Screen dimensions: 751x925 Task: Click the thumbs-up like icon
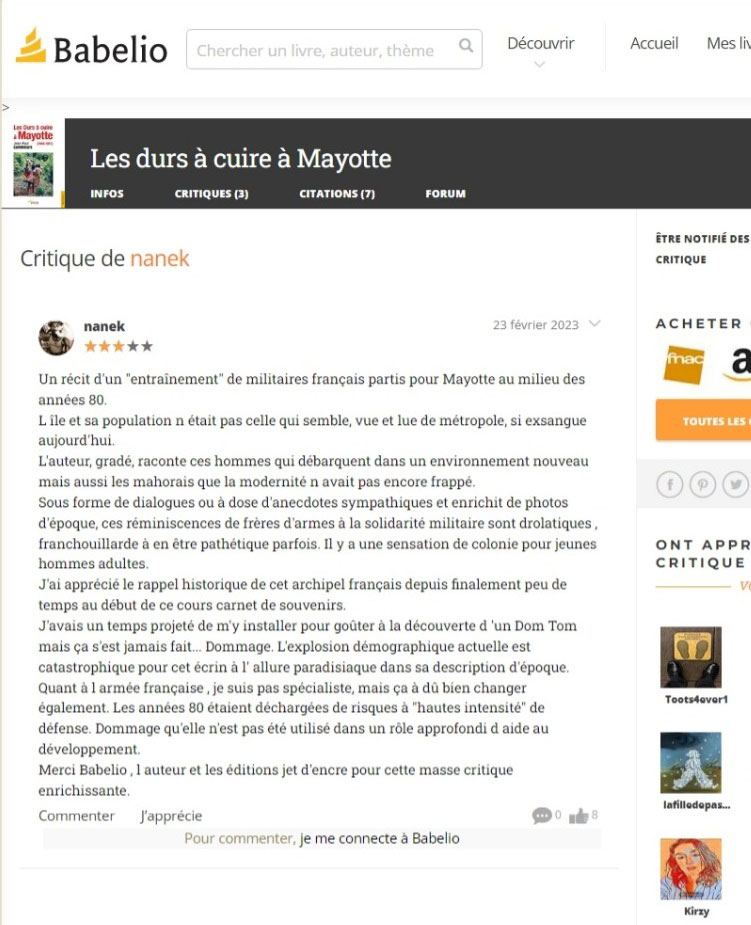tap(579, 815)
